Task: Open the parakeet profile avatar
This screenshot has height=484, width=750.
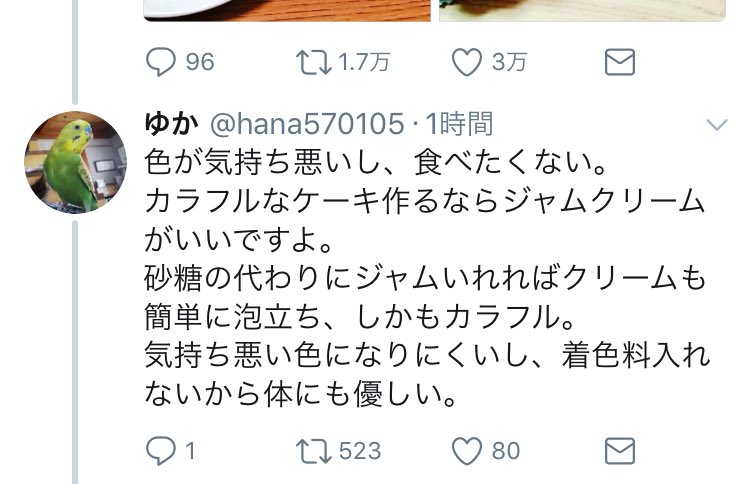Action: pos(76,162)
